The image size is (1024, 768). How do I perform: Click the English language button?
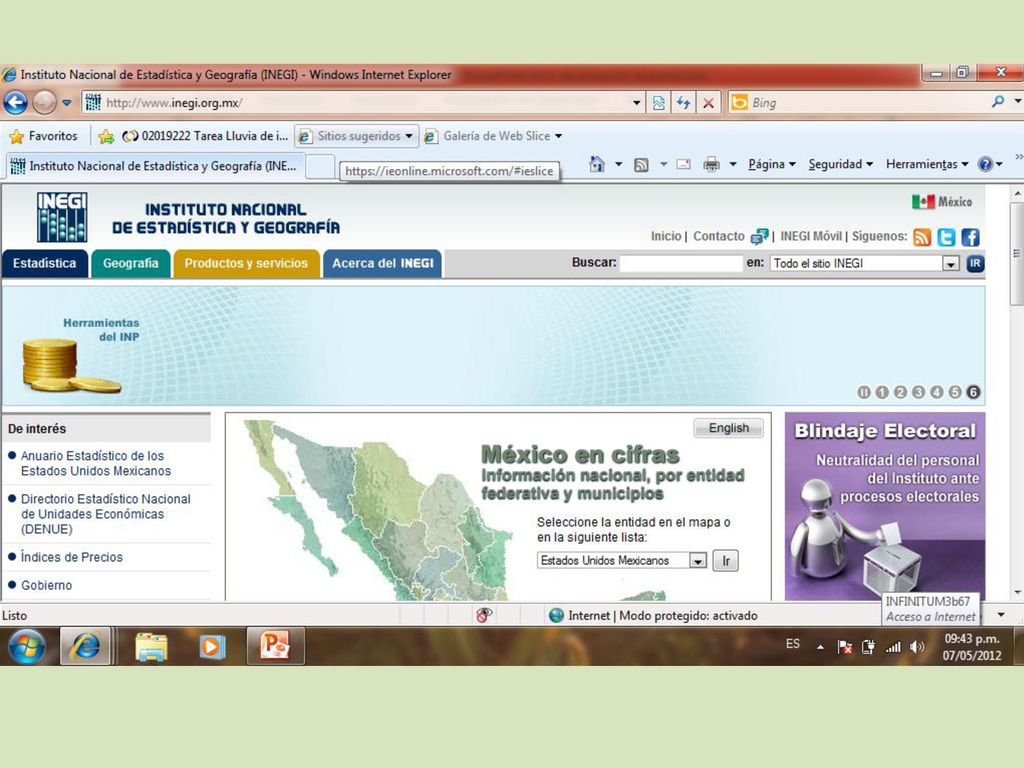[729, 428]
